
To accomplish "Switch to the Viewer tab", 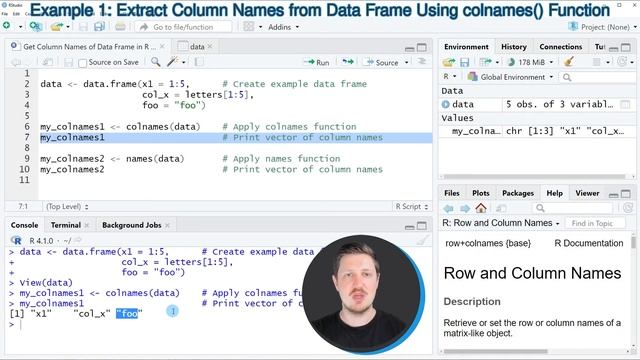I will (x=587, y=193).
